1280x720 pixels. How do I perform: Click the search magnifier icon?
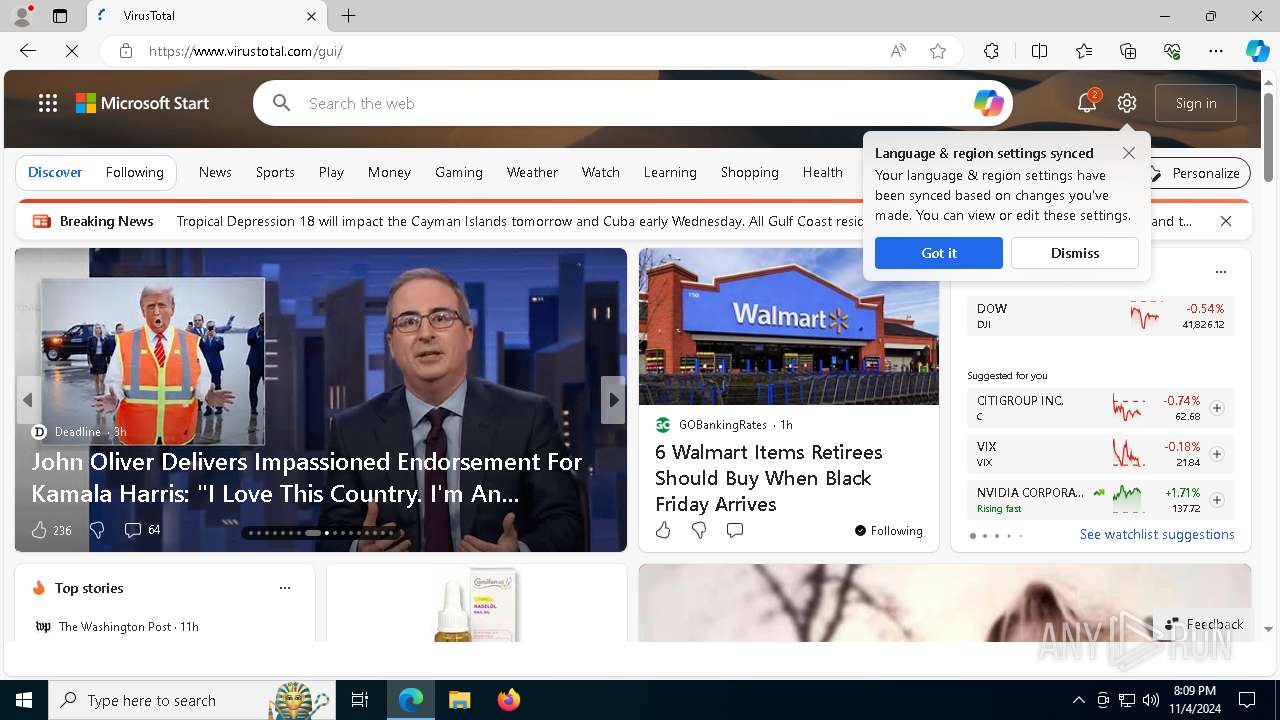pos(281,103)
